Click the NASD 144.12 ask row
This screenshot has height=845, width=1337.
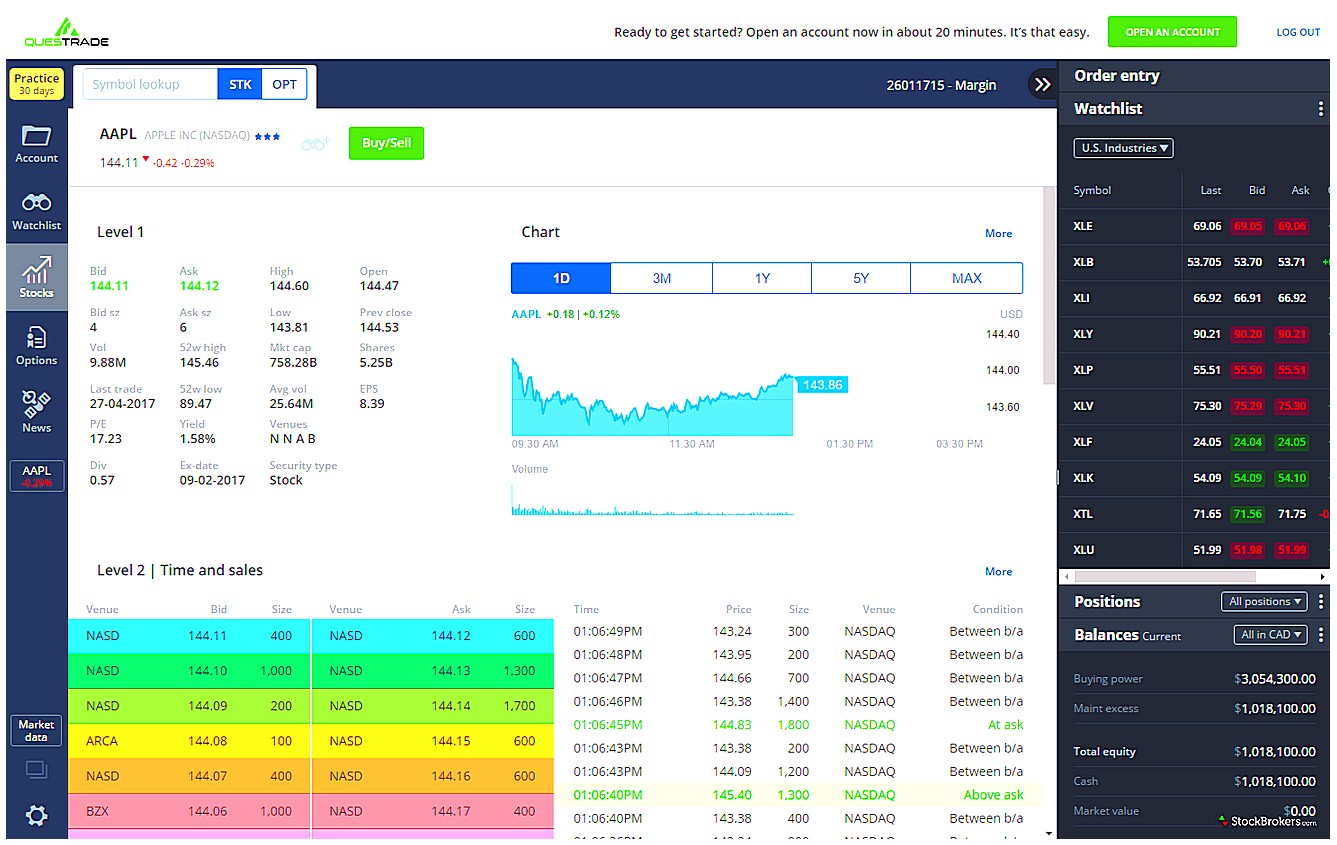click(x=432, y=636)
